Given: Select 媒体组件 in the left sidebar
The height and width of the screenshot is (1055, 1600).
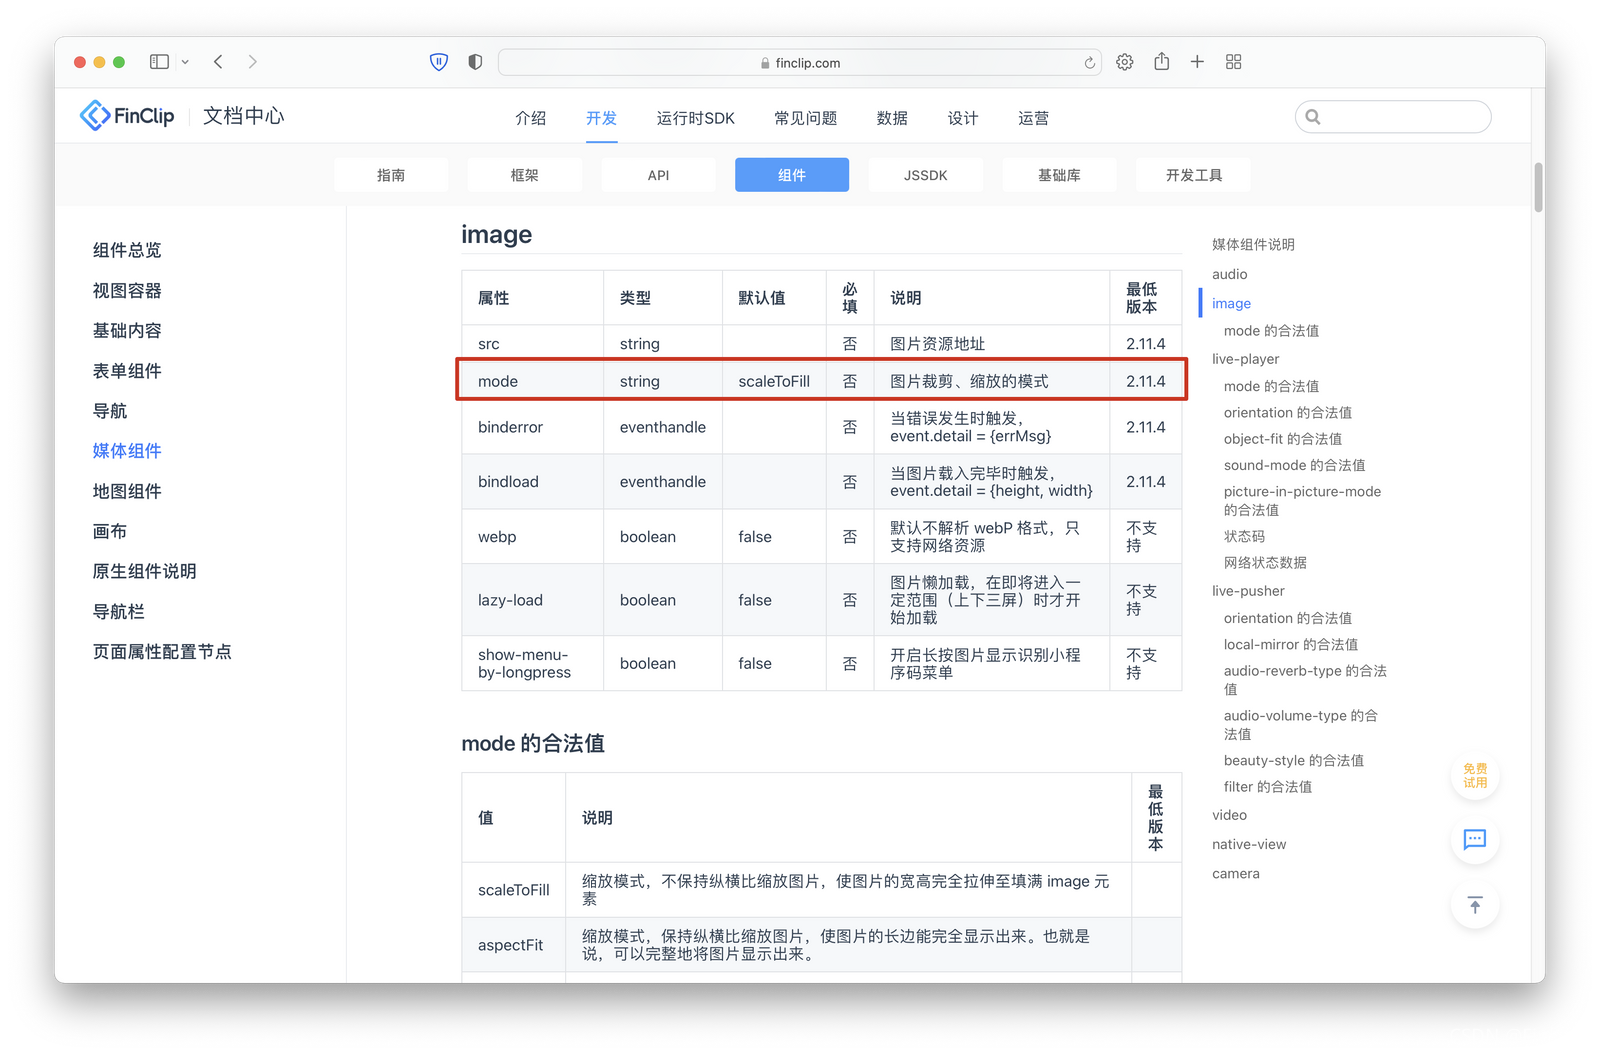Looking at the screenshot, I should [126, 450].
